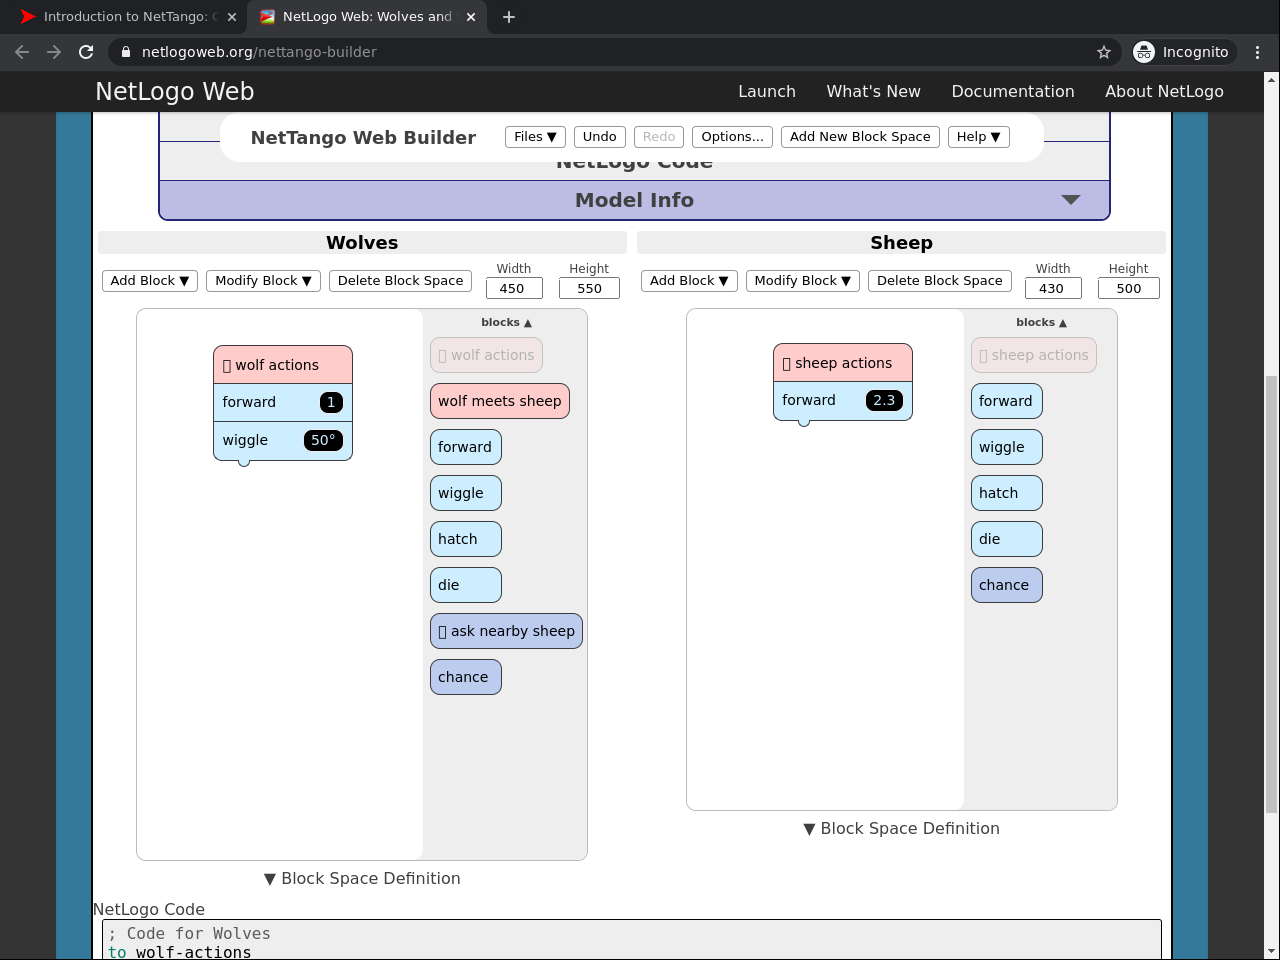Click the NetLogo Web logo title
Image resolution: width=1280 pixels, height=960 pixels.
coord(175,91)
